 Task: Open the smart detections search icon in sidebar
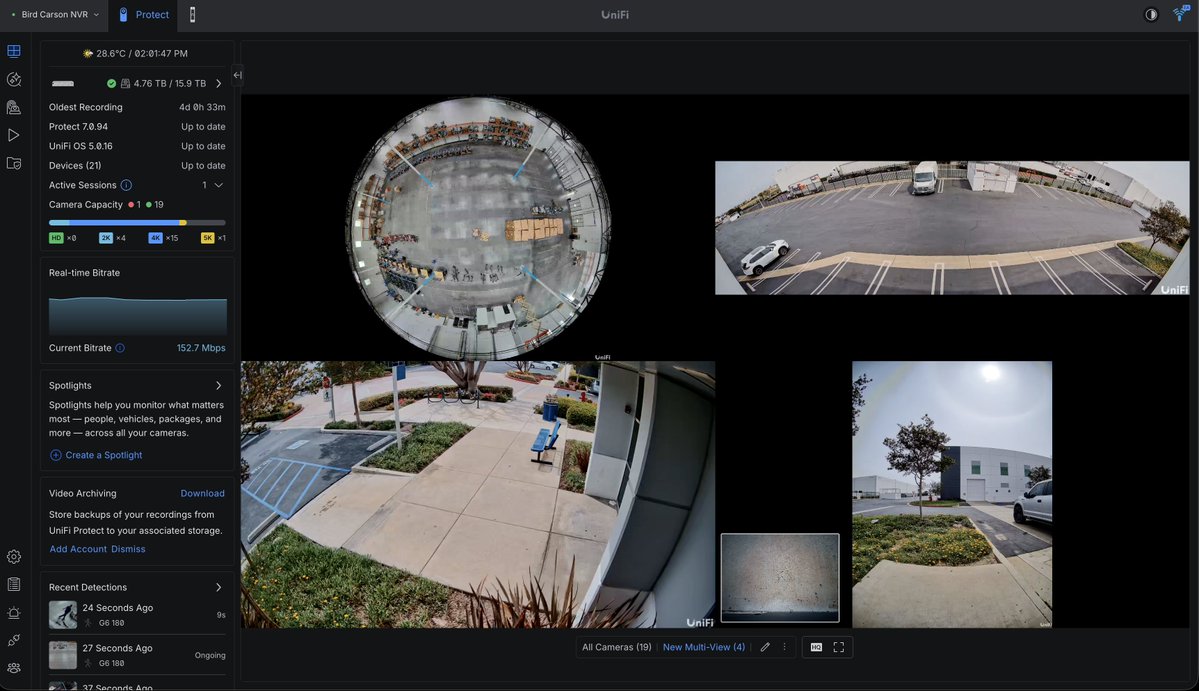[14, 79]
